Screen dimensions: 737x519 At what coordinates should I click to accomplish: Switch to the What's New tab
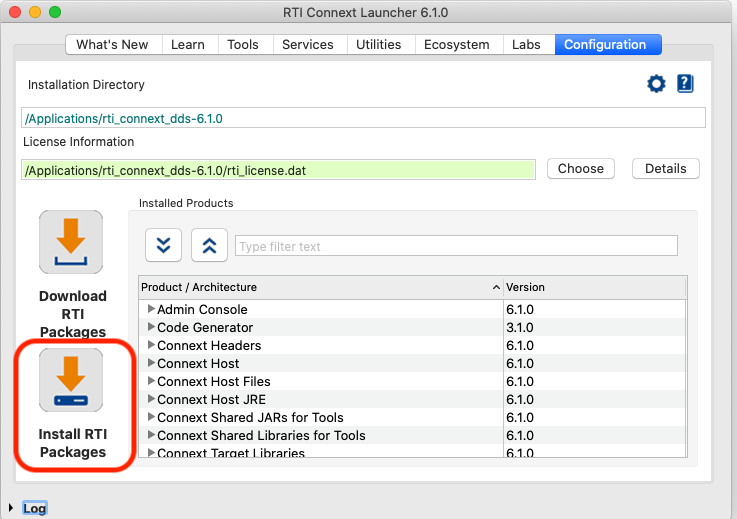112,45
